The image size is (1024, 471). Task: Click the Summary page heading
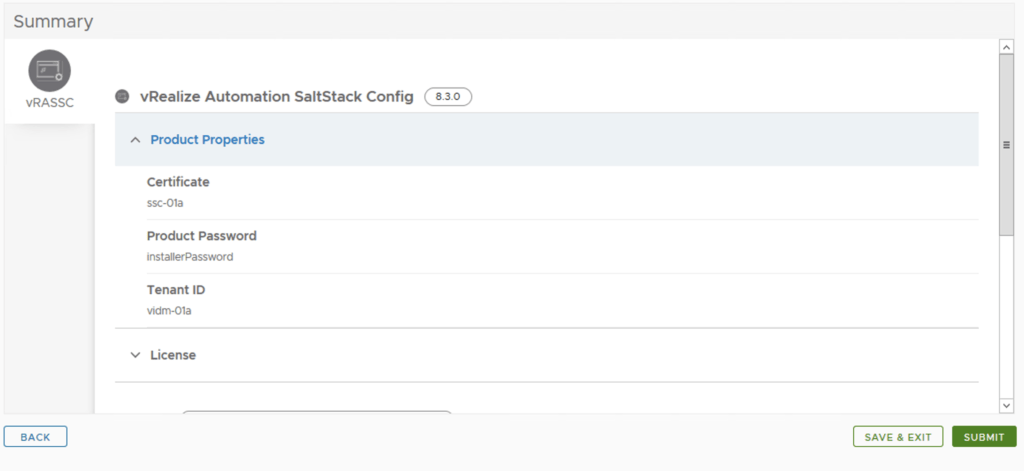pyautogui.click(x=53, y=21)
